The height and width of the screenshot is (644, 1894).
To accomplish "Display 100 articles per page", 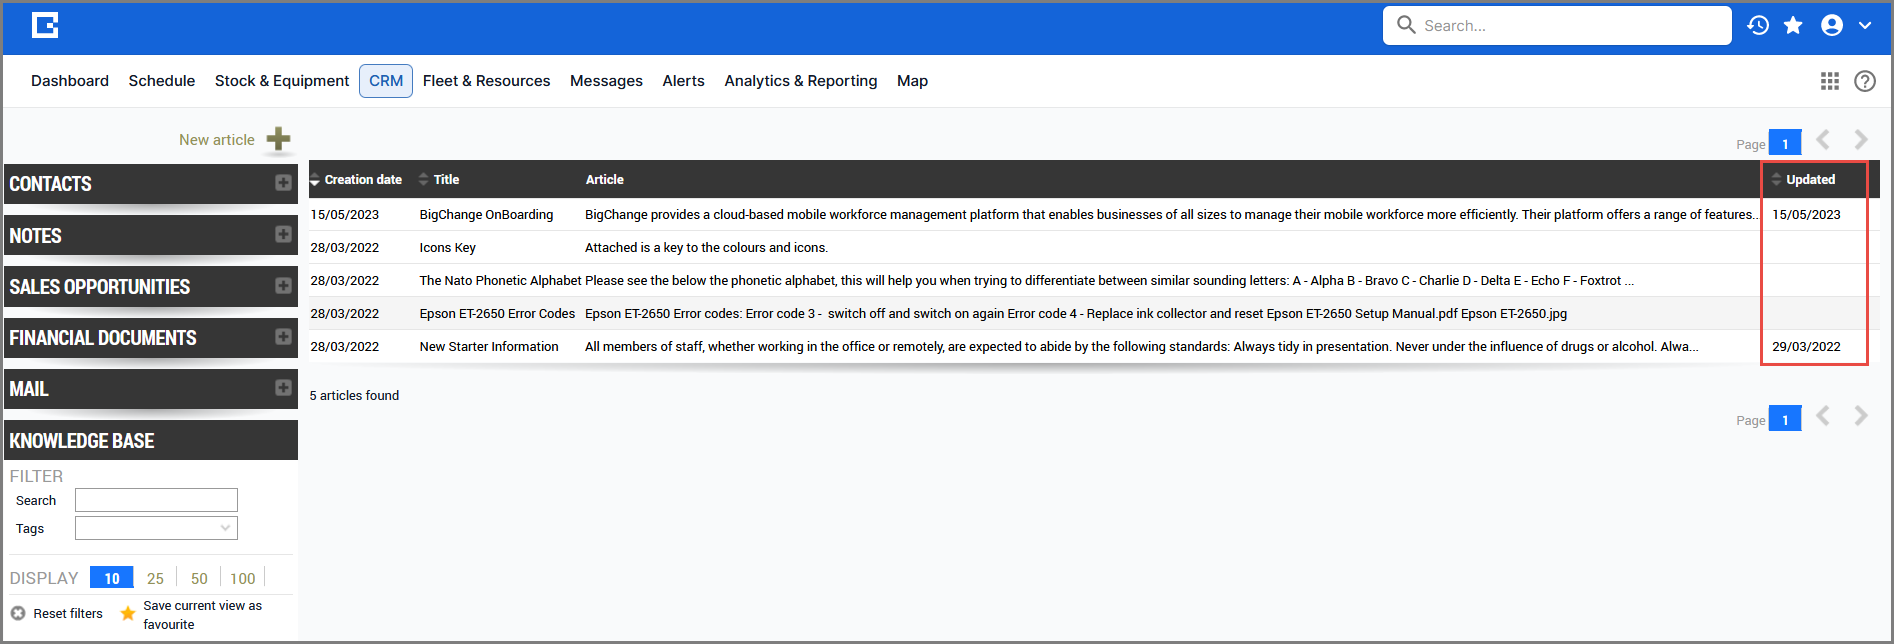I will 243,578.
